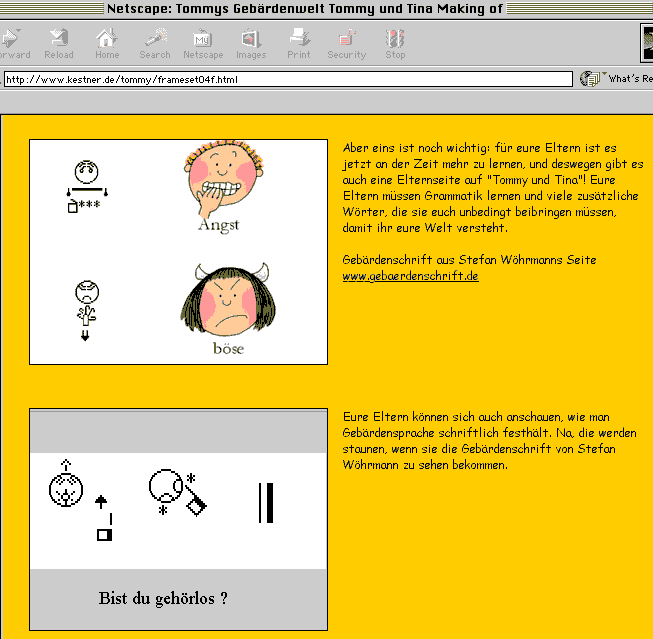Show Security information
The image size is (653, 639).
pos(346,44)
